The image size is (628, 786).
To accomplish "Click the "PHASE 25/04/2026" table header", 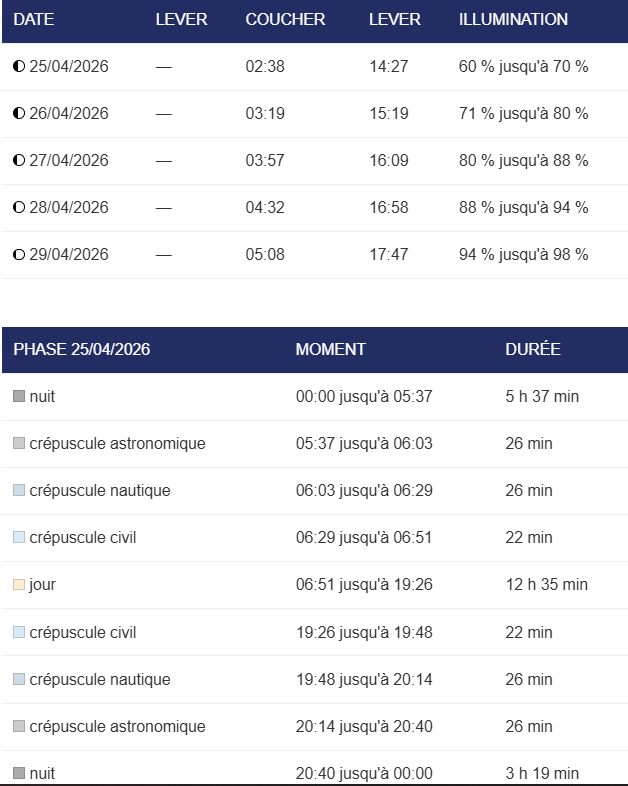I will pyautogui.click(x=82, y=350).
